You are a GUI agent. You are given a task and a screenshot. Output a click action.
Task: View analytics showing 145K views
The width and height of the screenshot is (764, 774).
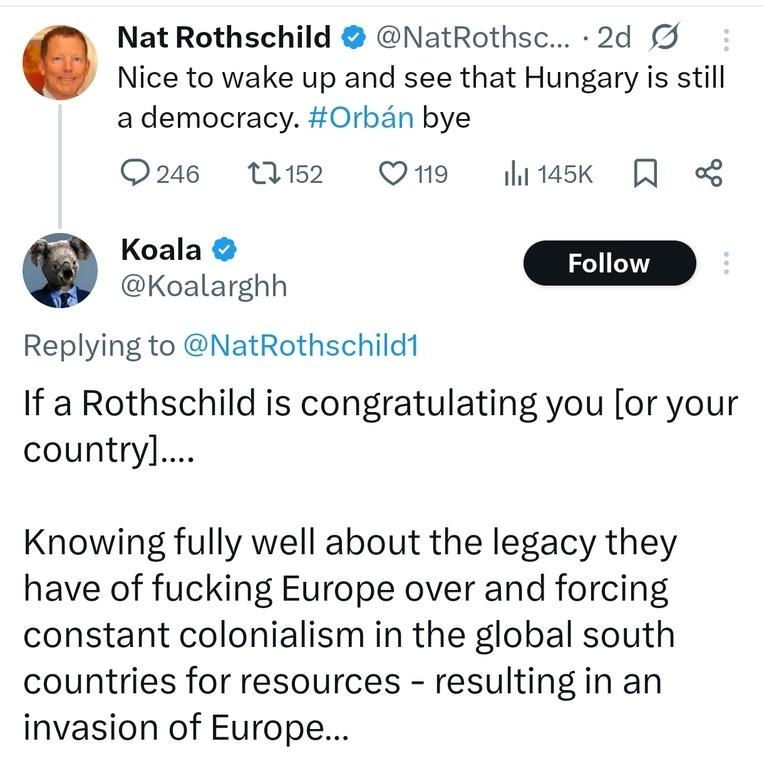(x=516, y=174)
